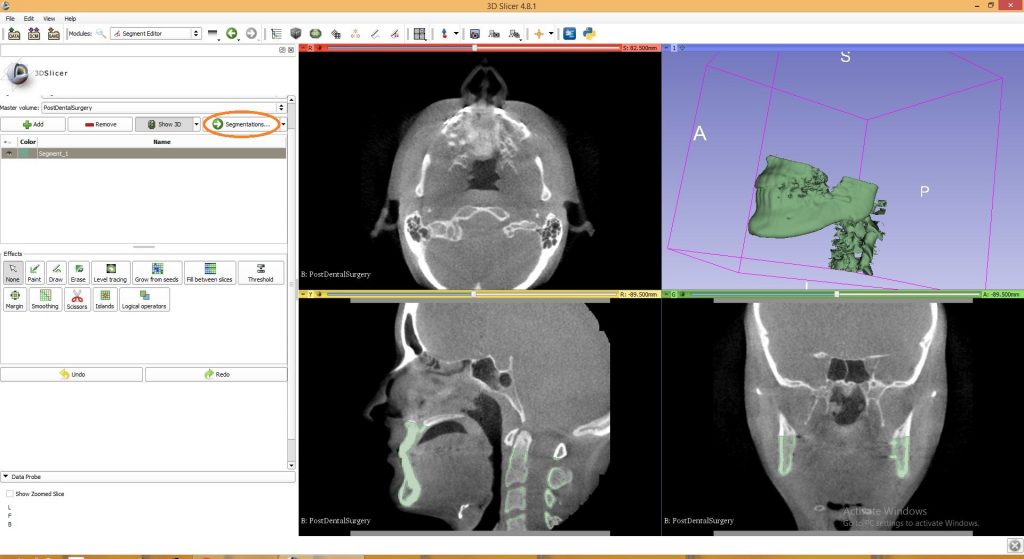Toggle the green slice view pin icon
This screenshot has width=1024, height=559.
pyautogui.click(x=667, y=295)
